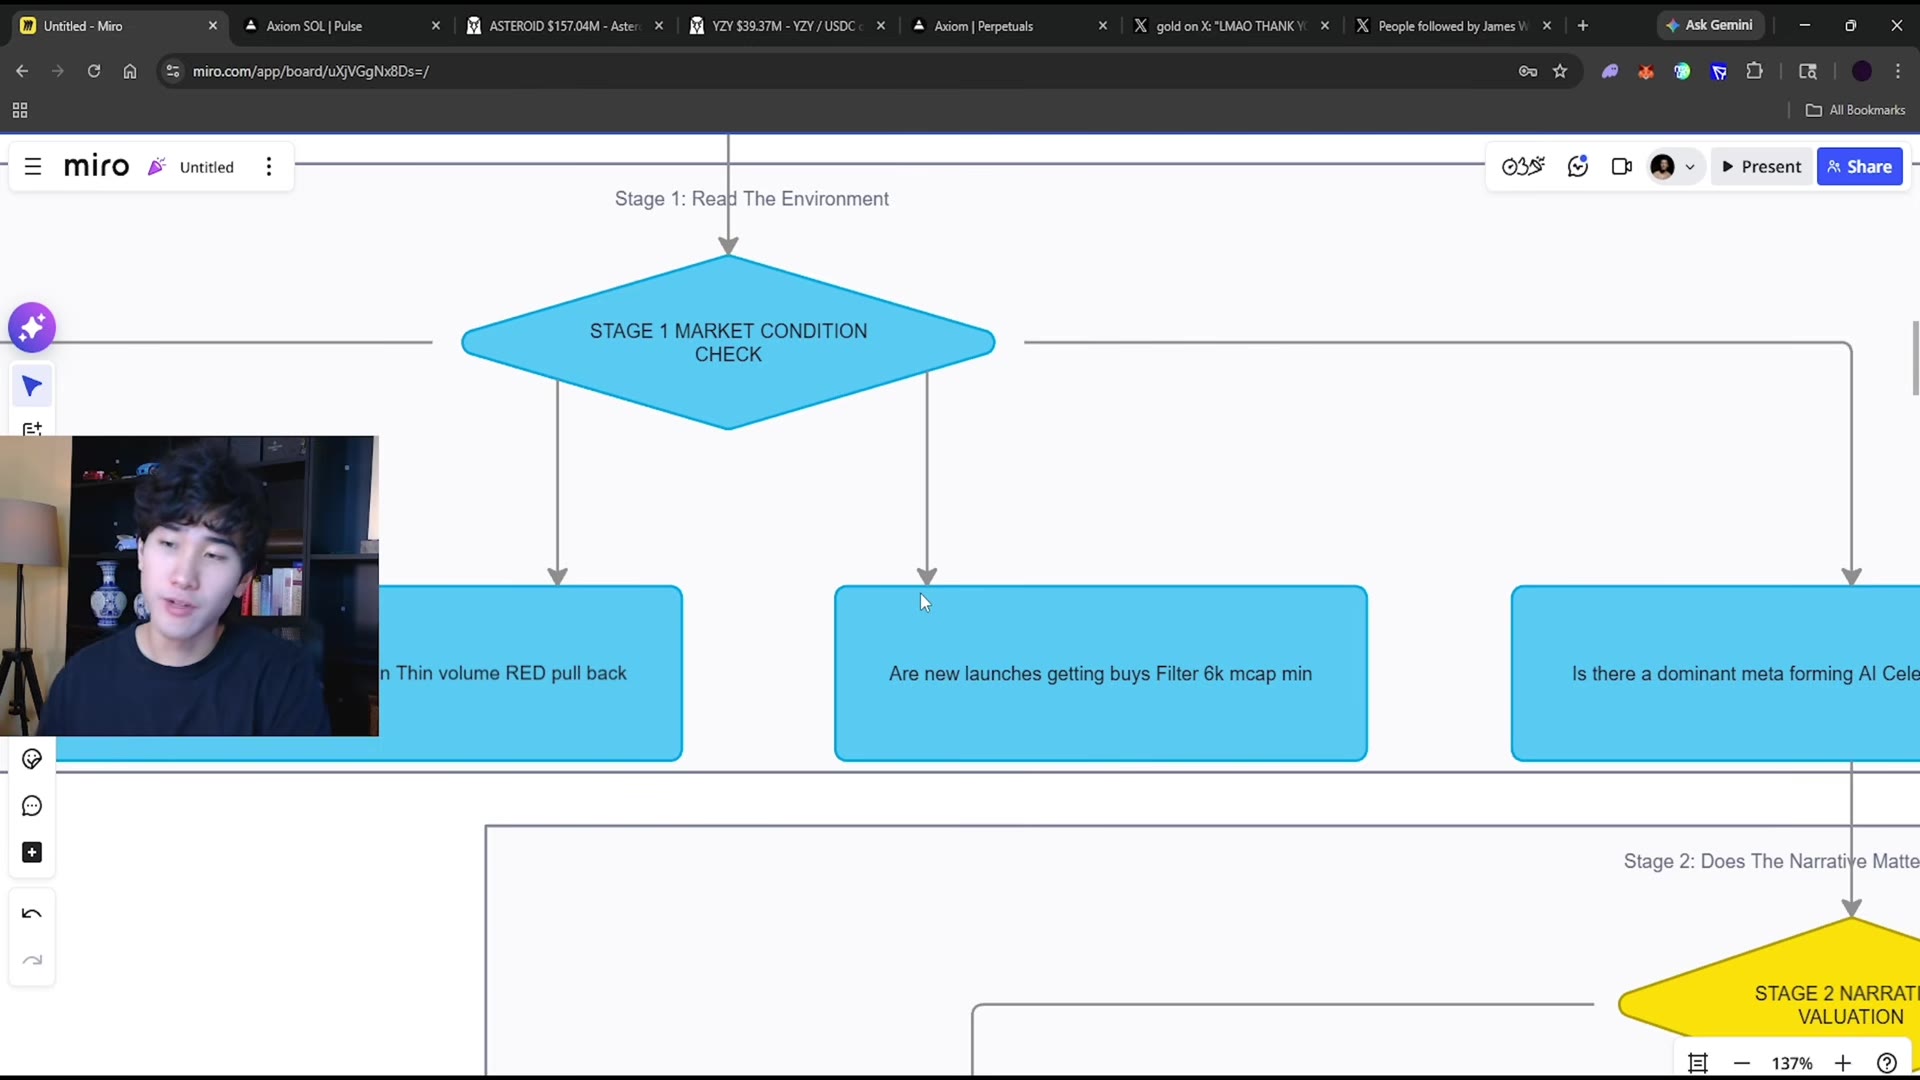Open the comment tool in sidebar
This screenshot has height=1080, width=1920.
coord(32,806)
